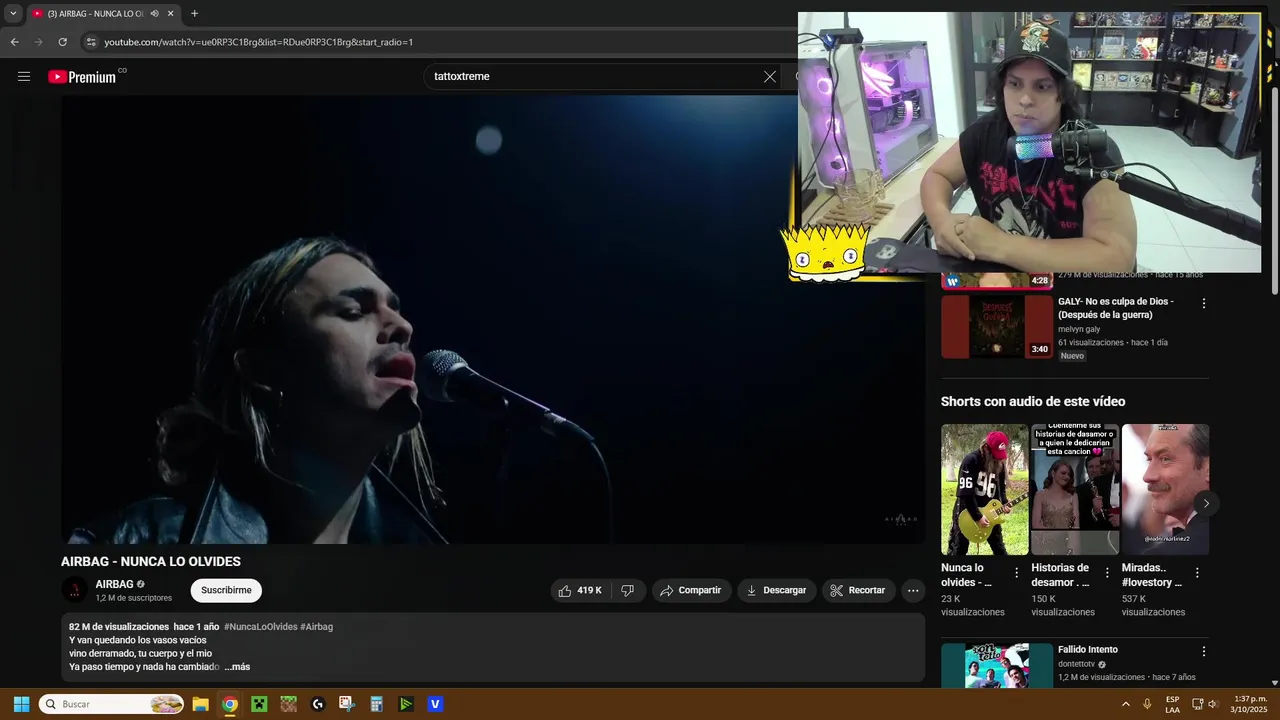Close the AIRBAG - NUNCA LO OLVIDES tab
This screenshot has width=1280, height=720.
coord(170,13)
